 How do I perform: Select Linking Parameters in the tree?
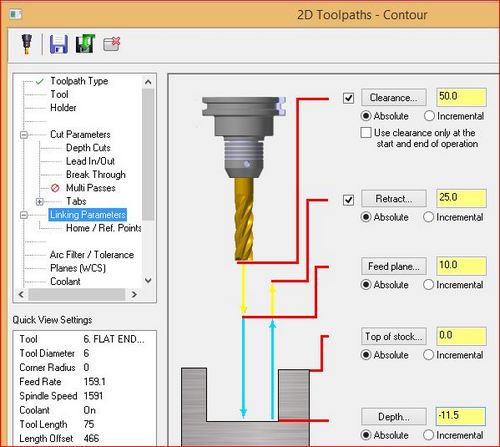88,215
